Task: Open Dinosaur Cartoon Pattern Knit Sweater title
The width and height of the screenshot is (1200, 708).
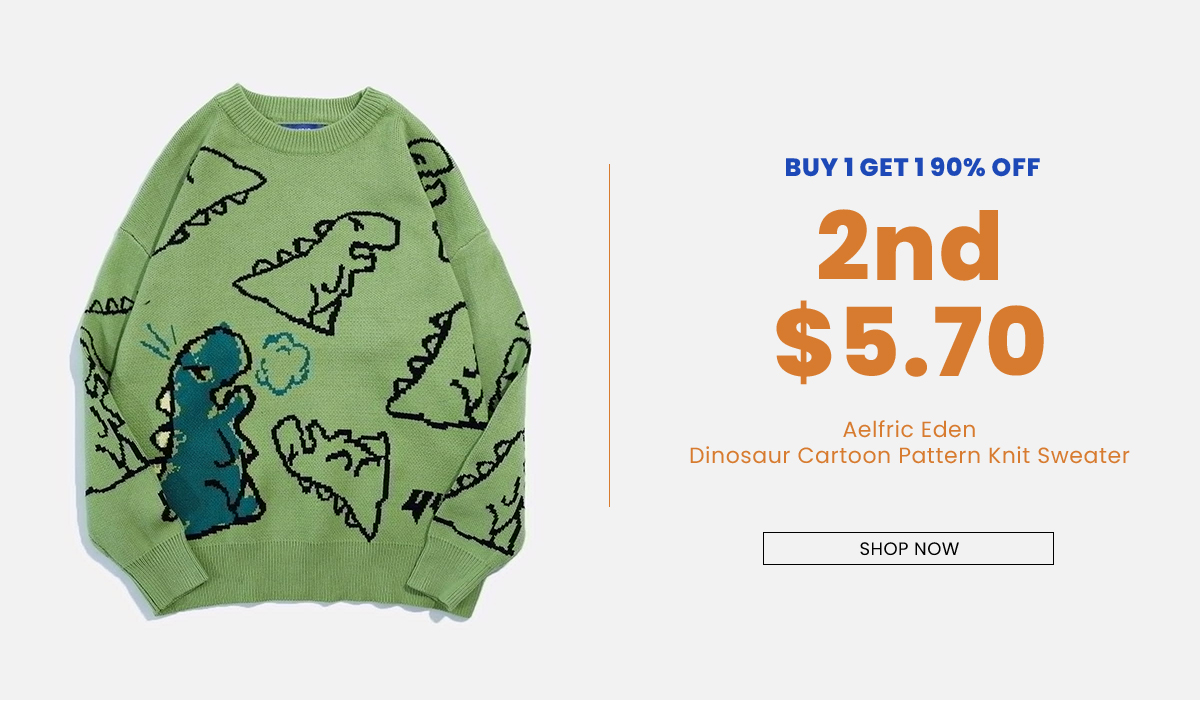Action: [909, 456]
